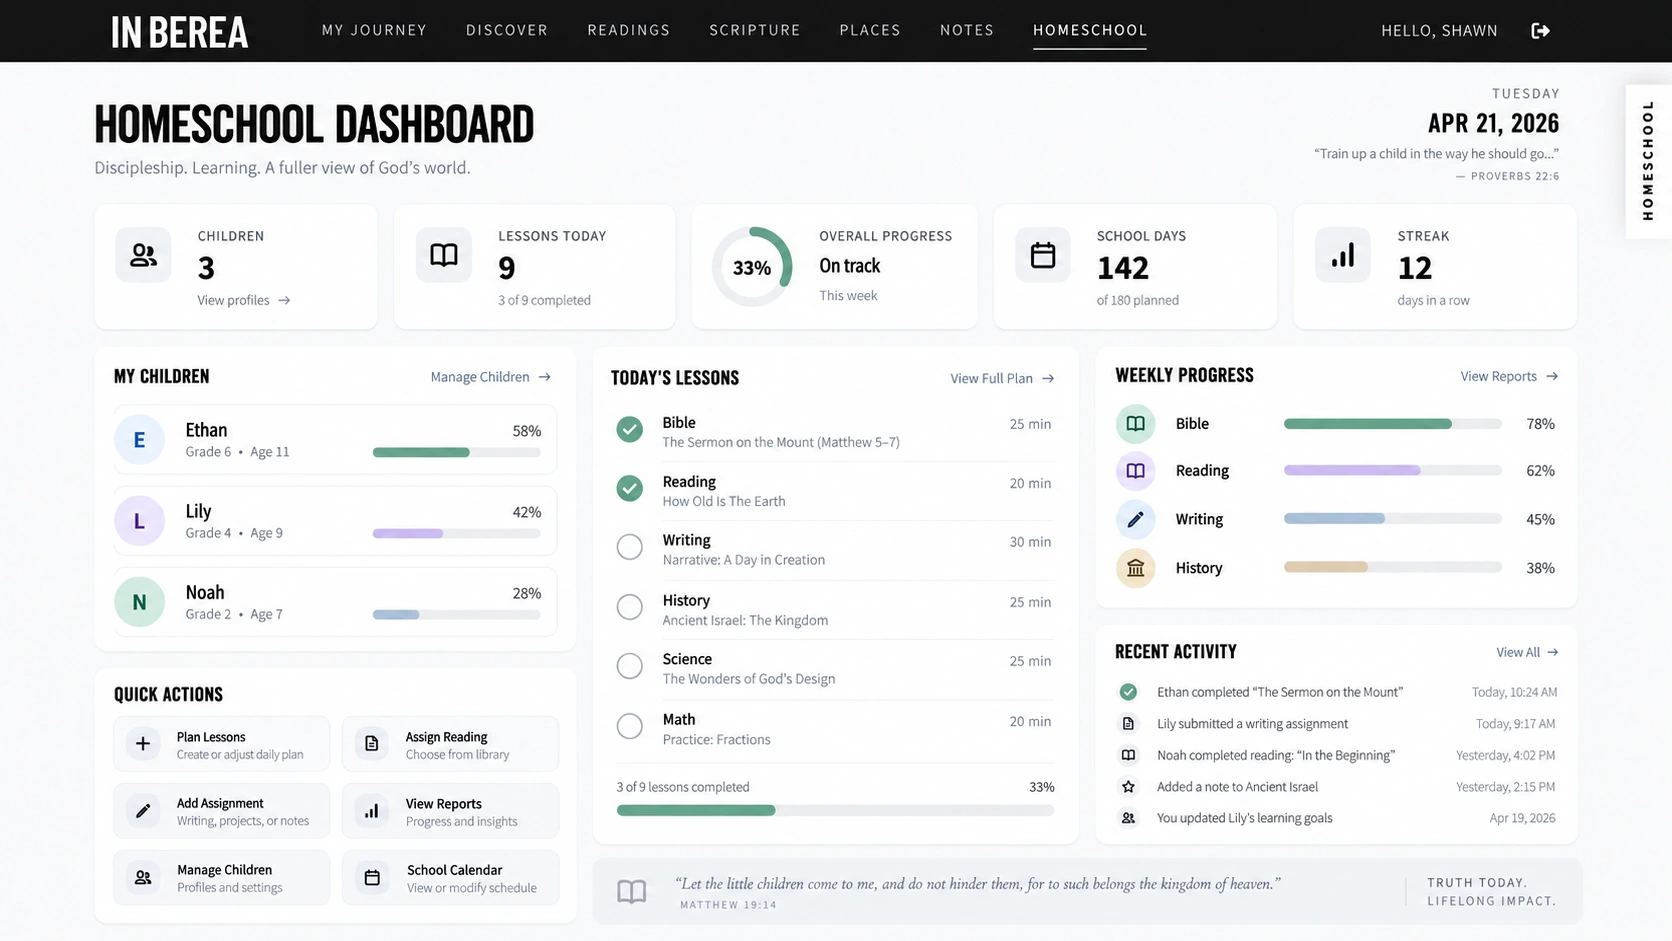Click the IN BEREA logo

pos(179,32)
